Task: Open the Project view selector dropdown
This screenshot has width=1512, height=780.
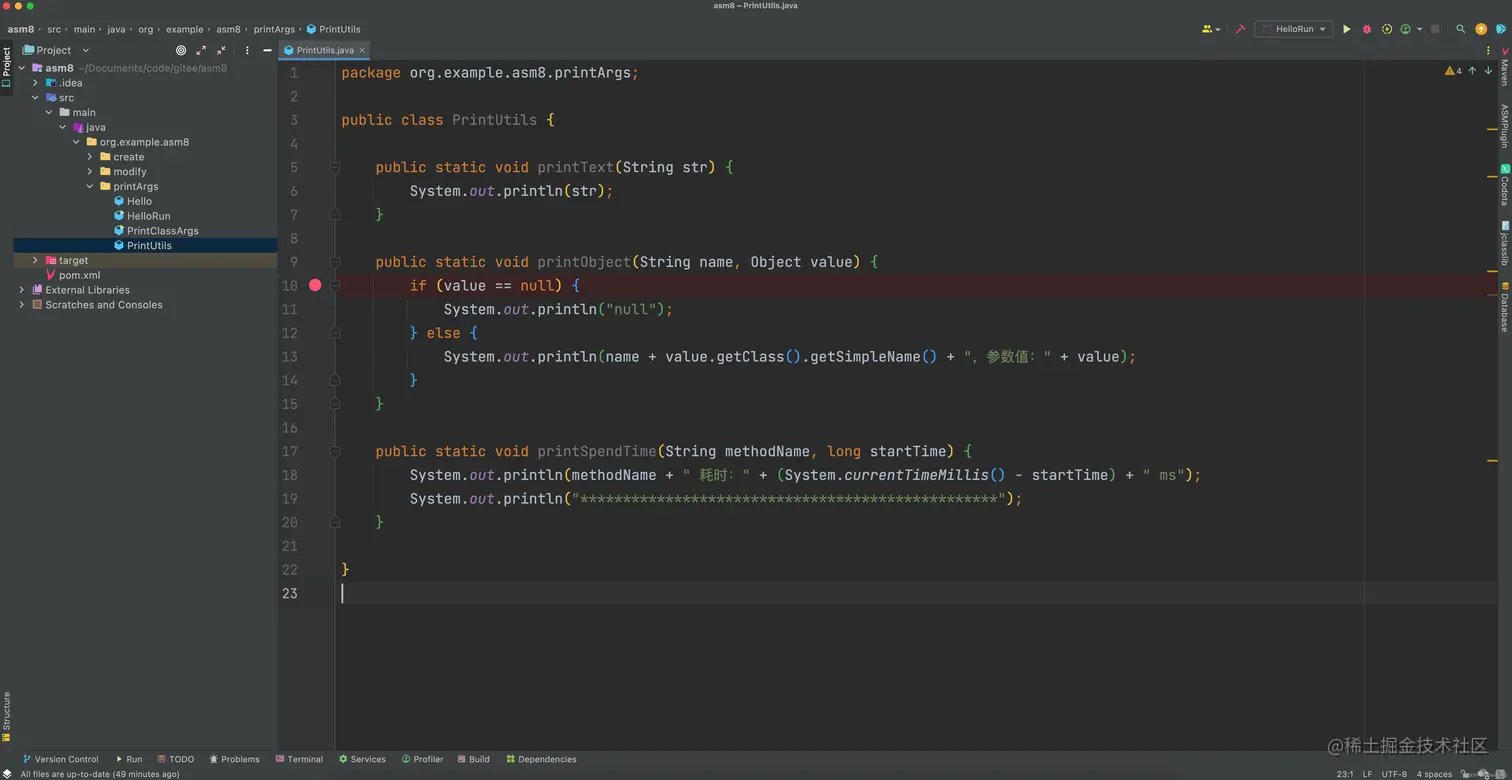Action: [x=57, y=50]
